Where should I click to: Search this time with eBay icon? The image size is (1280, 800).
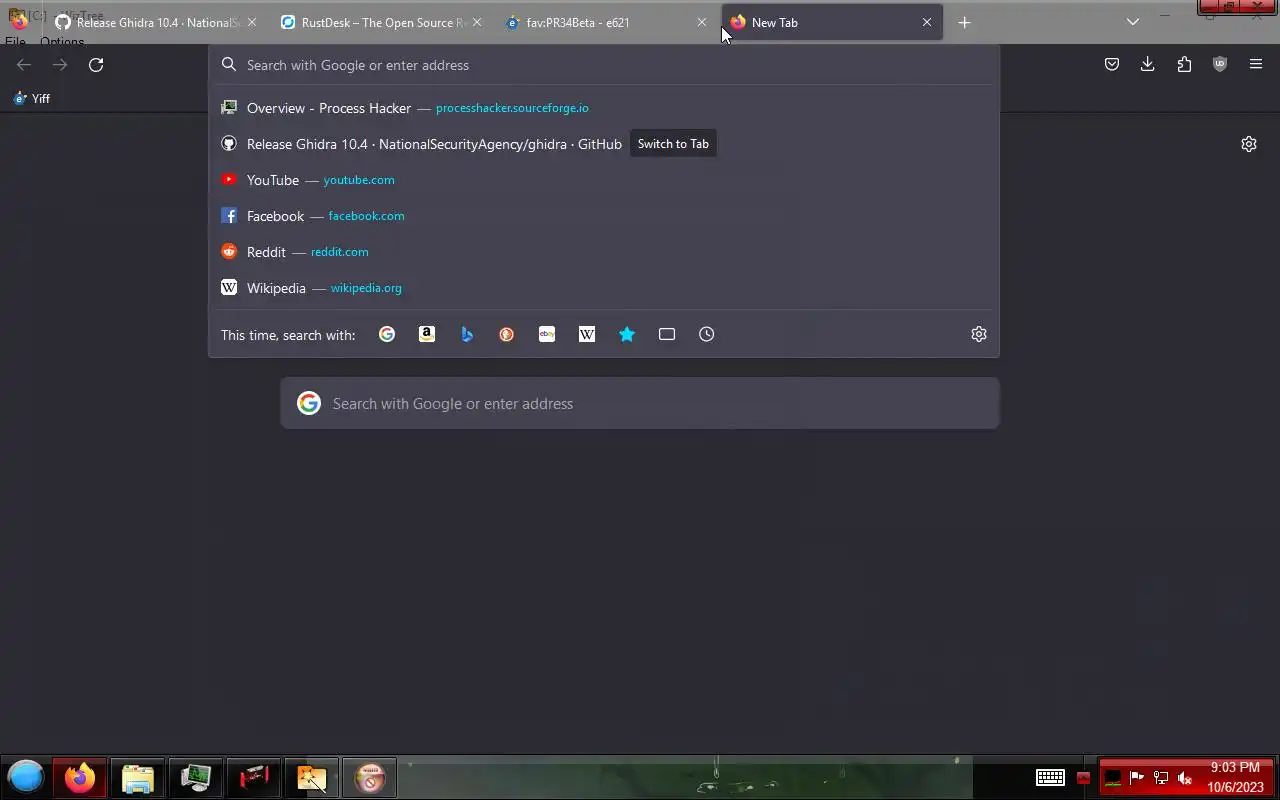547,335
